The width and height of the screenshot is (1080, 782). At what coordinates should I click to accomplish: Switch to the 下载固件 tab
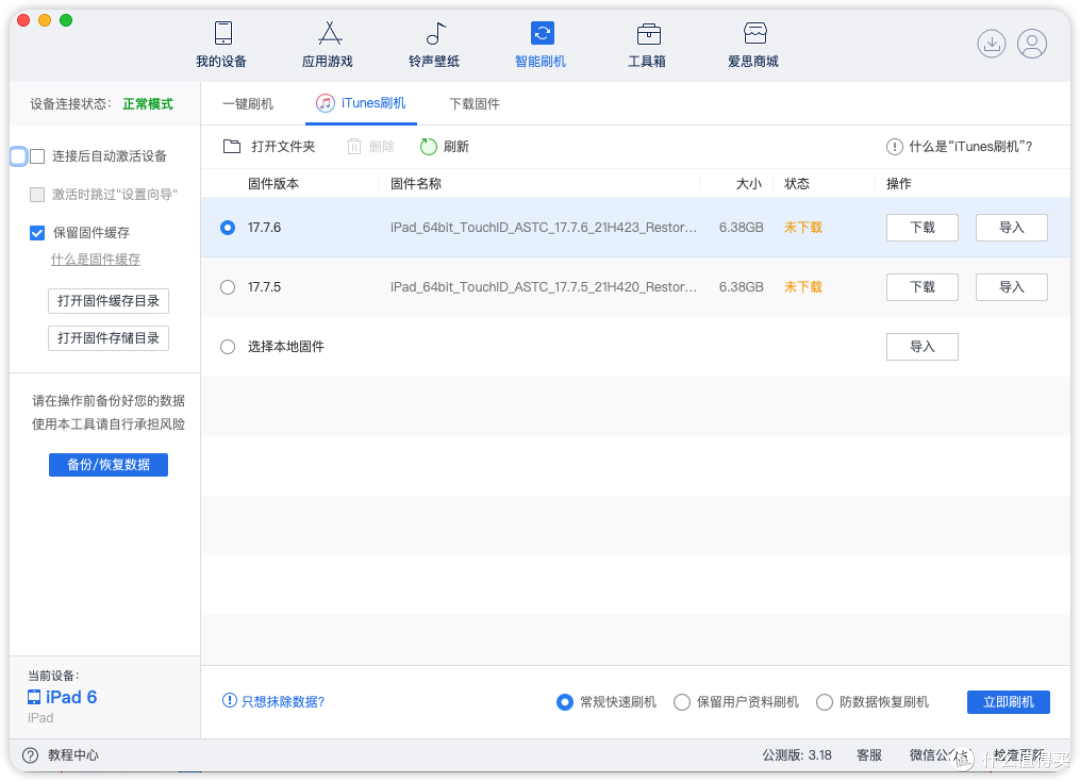point(474,104)
